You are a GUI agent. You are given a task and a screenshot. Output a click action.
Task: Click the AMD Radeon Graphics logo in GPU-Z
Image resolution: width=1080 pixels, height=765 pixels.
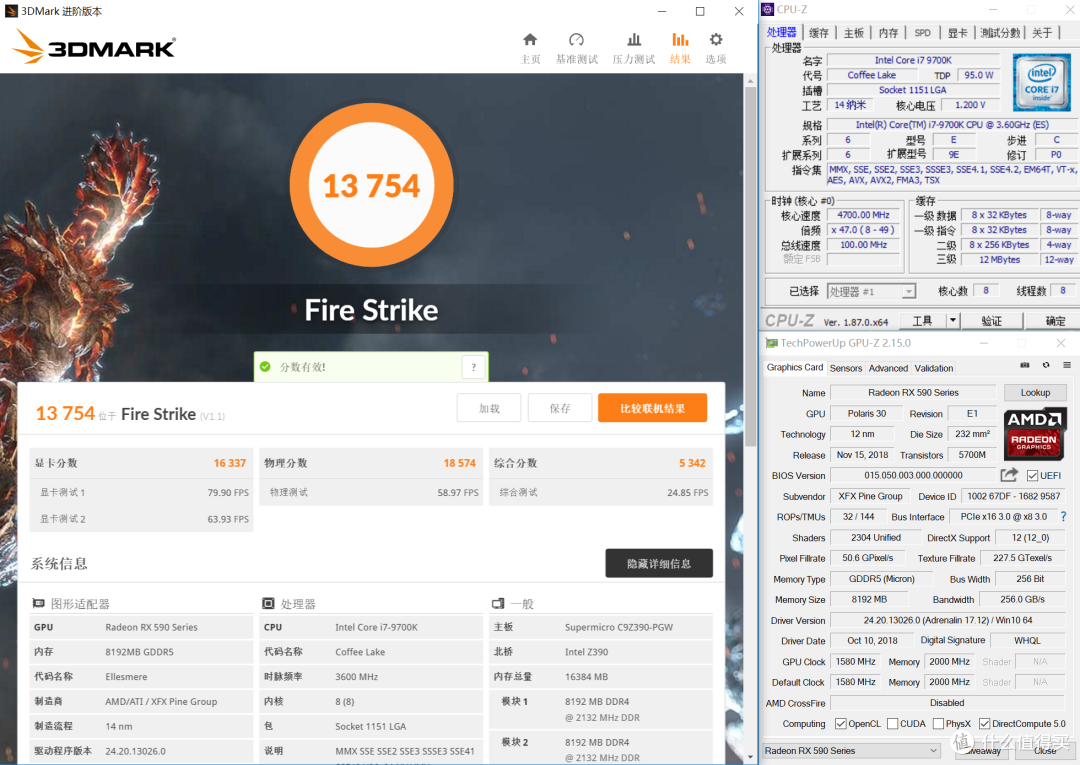pyautogui.click(x=1034, y=433)
